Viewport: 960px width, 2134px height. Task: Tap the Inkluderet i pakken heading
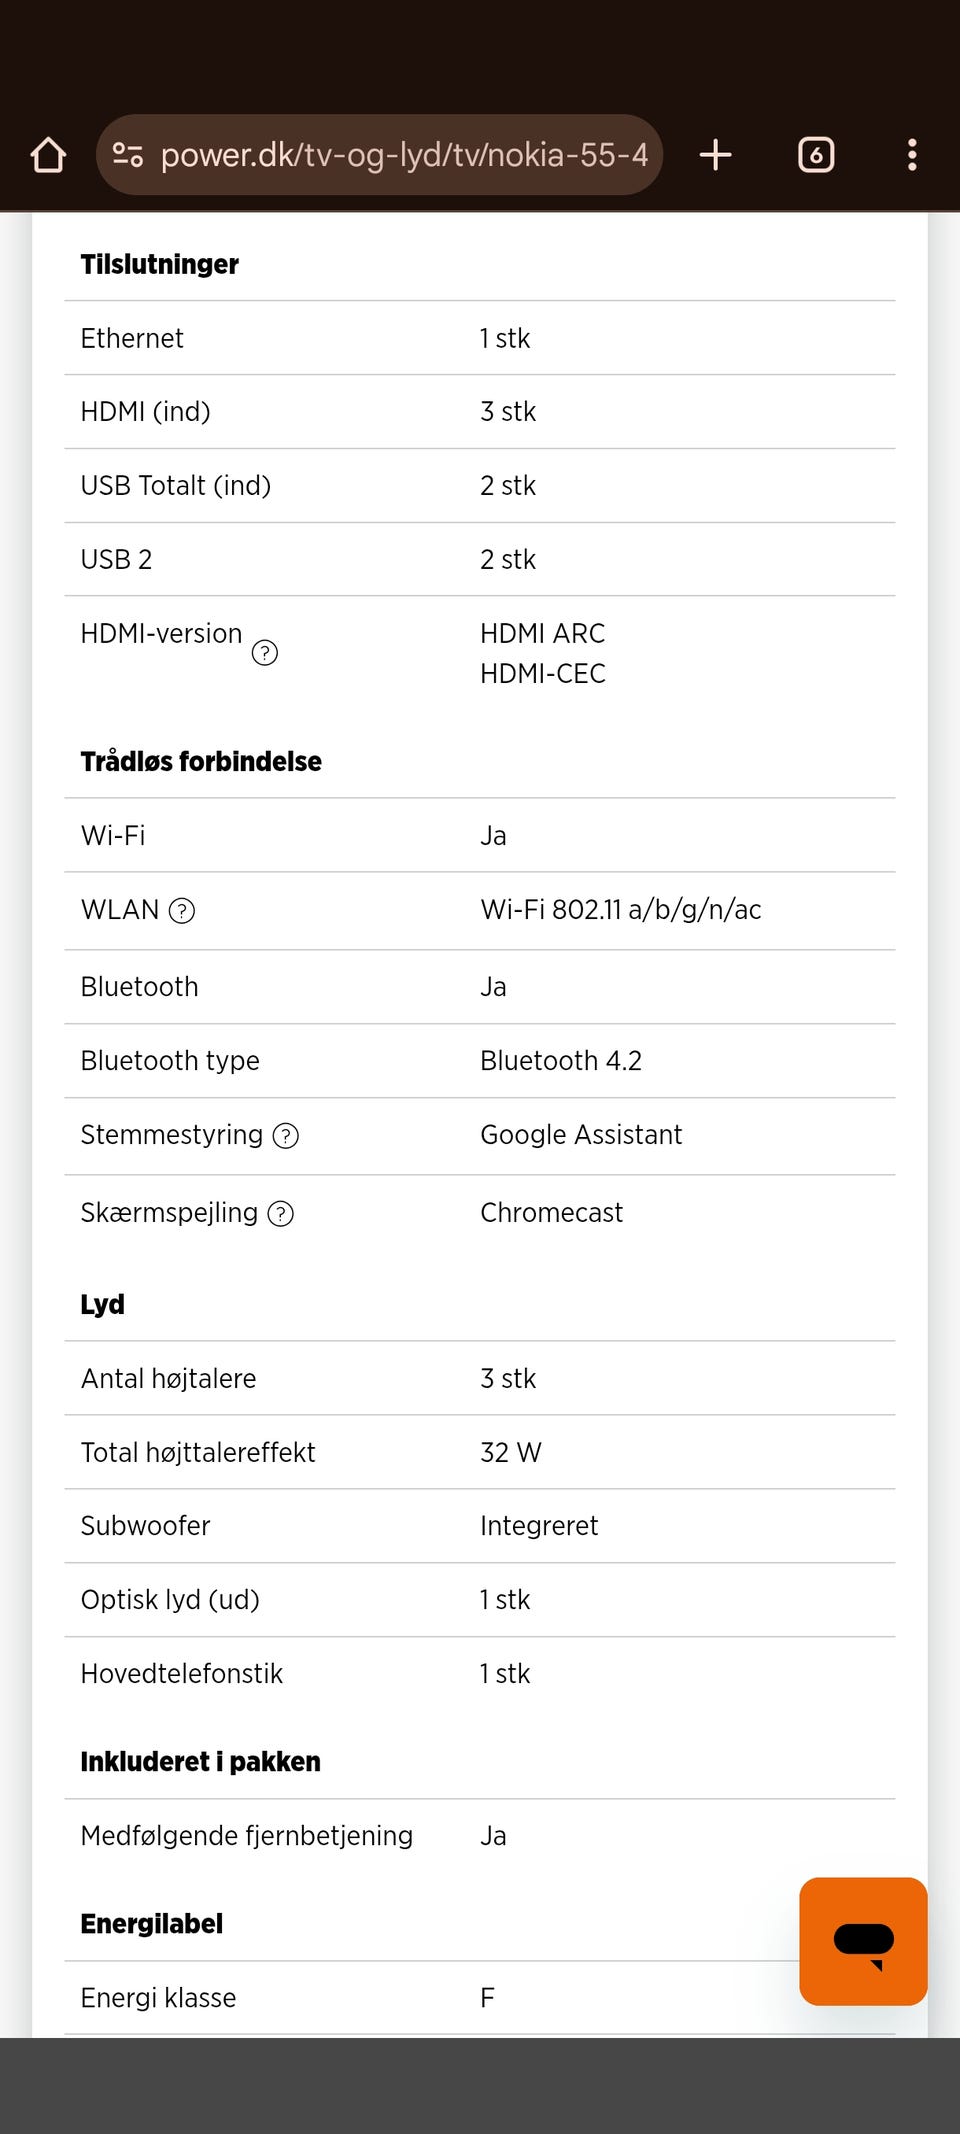point(201,1762)
